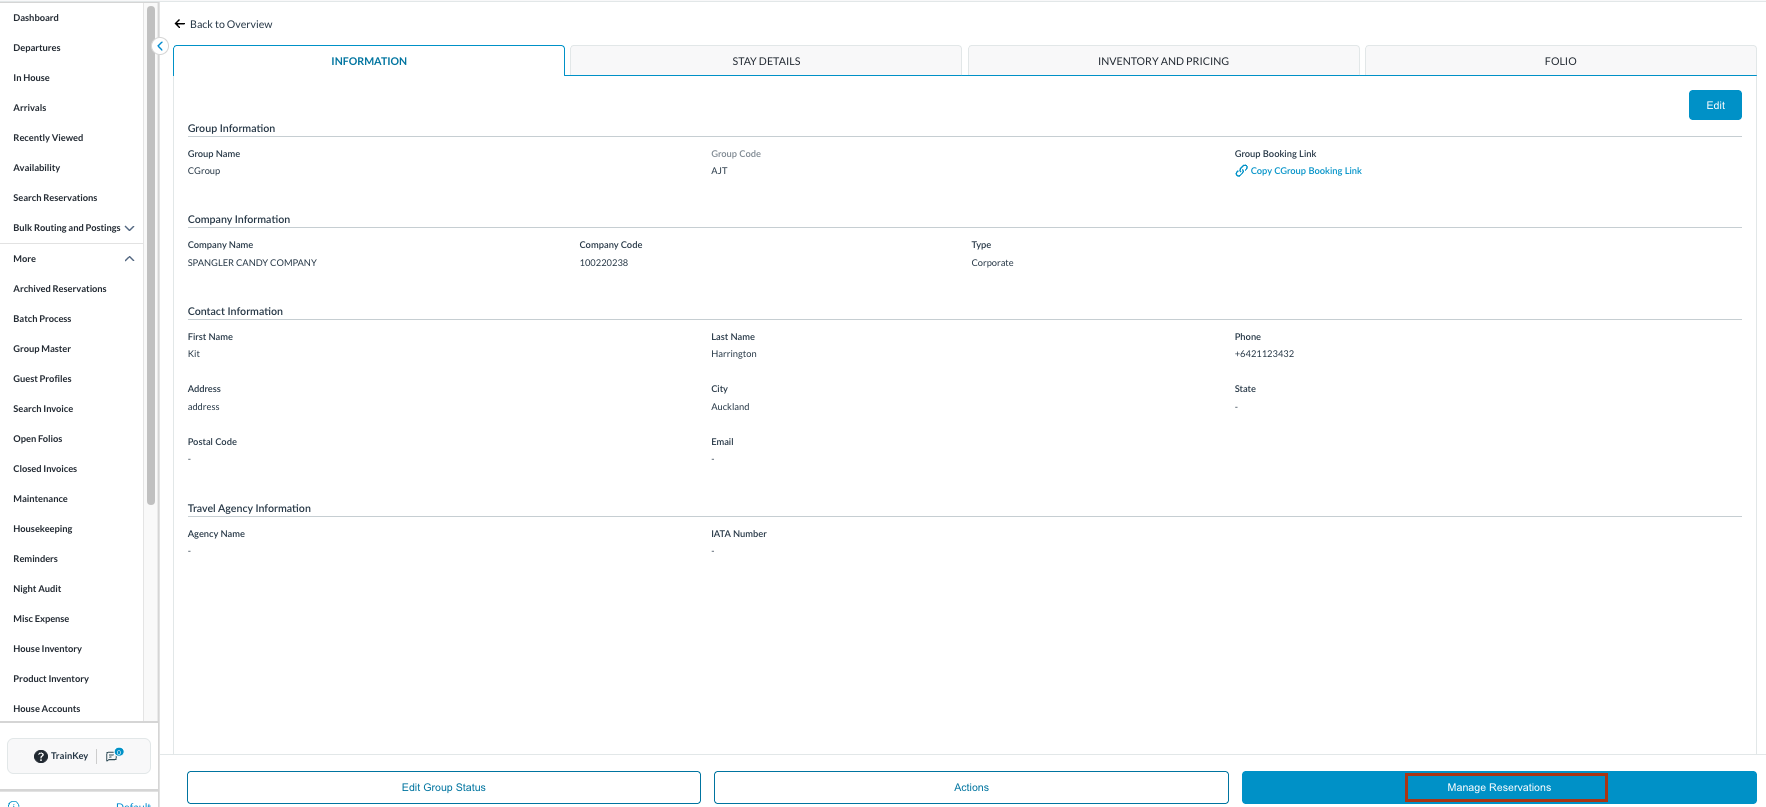
Task: Open TrainKey help question mark icon
Action: [41, 756]
